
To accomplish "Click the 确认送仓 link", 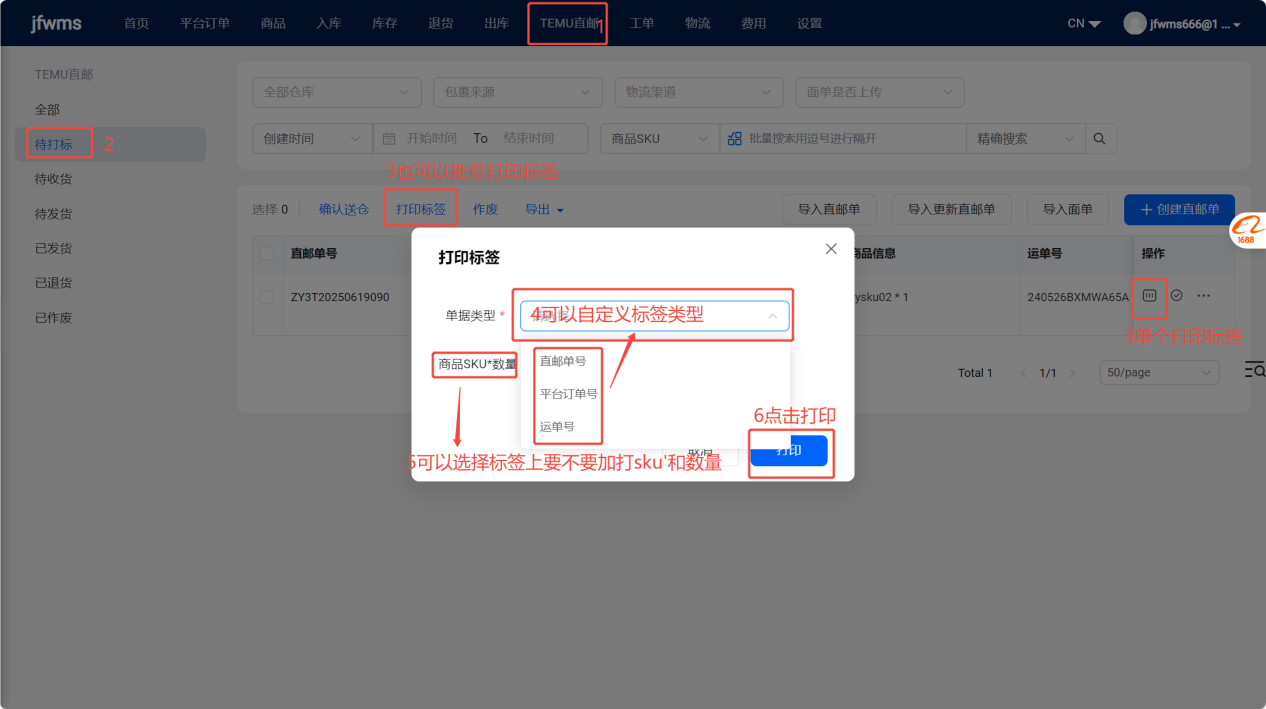I will click(344, 210).
